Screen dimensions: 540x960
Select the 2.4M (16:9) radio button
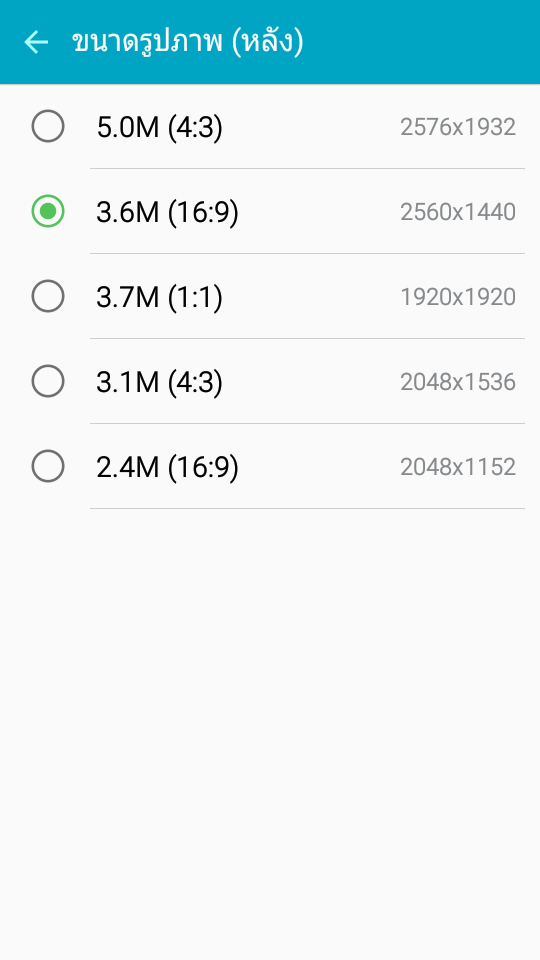(x=48, y=466)
